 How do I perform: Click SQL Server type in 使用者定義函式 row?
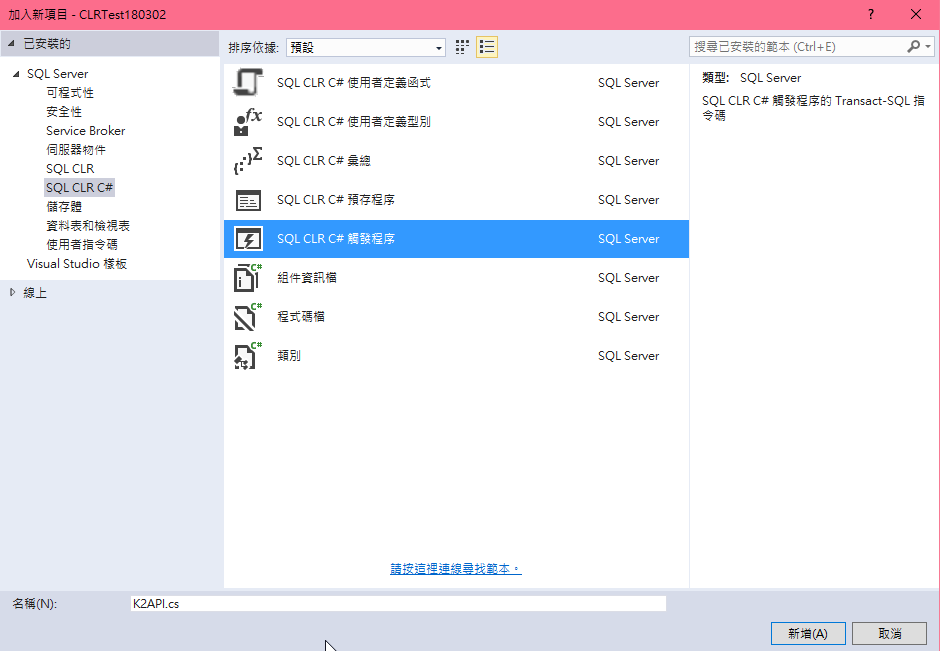pos(628,83)
